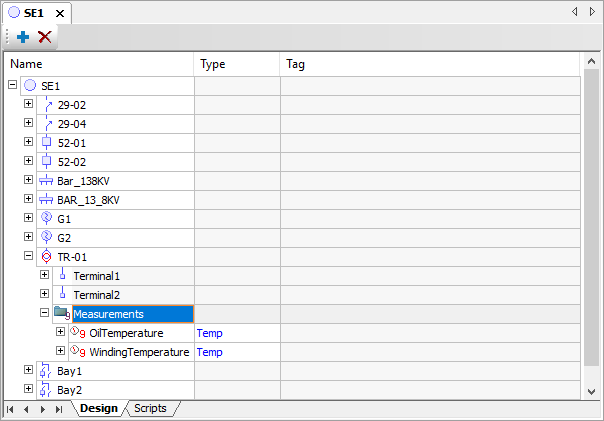Click the vertical scrollbar down arrow
Screen dimensions: 604x421
(590, 391)
